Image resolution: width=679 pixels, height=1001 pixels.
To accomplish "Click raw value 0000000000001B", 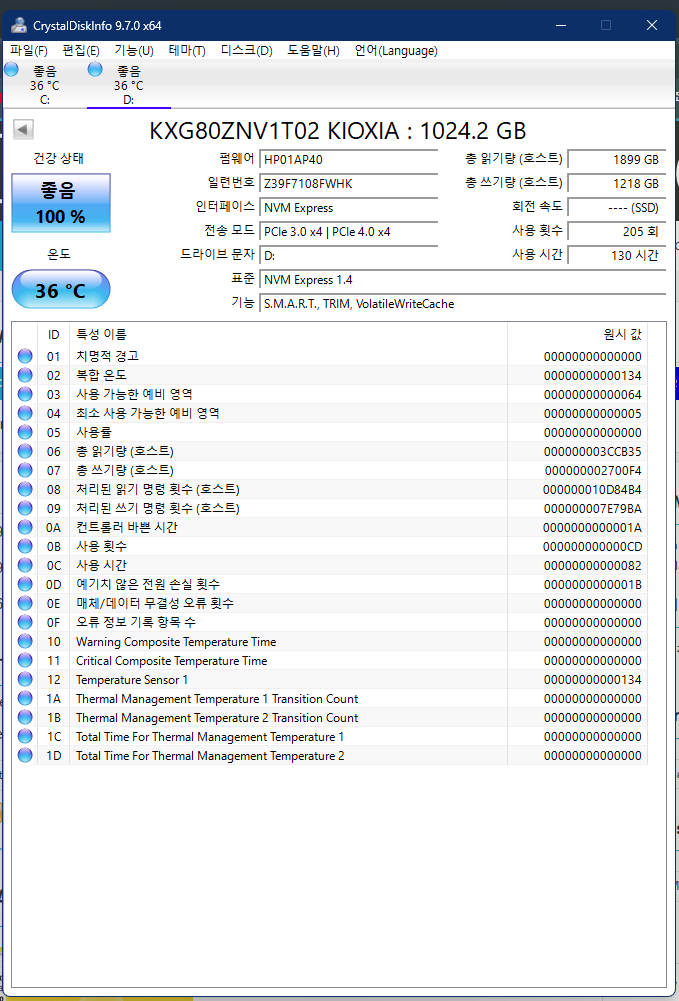I will 592,585.
